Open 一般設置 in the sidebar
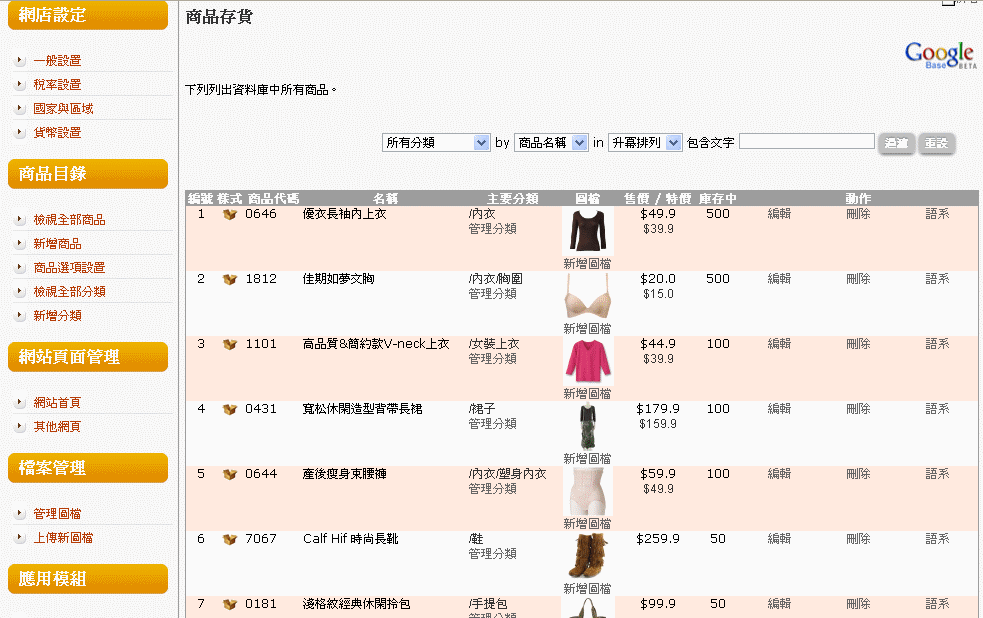 [57, 61]
